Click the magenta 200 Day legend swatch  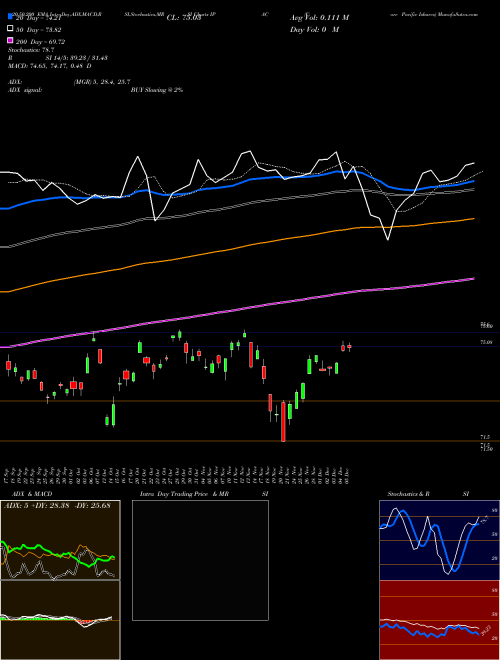[x=11, y=40]
